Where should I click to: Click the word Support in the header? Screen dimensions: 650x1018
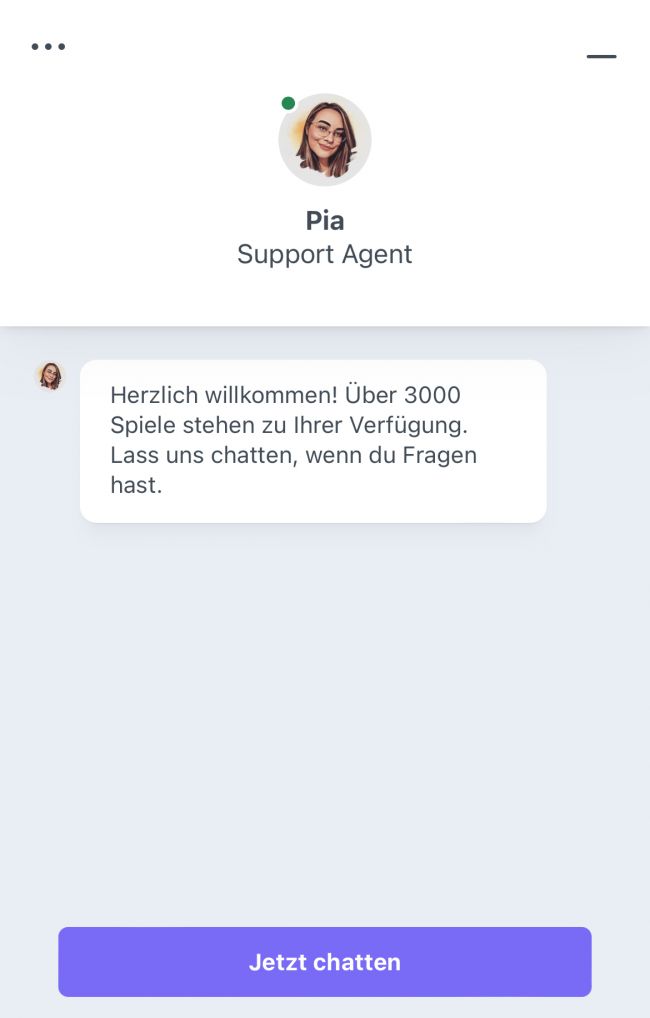coord(281,254)
